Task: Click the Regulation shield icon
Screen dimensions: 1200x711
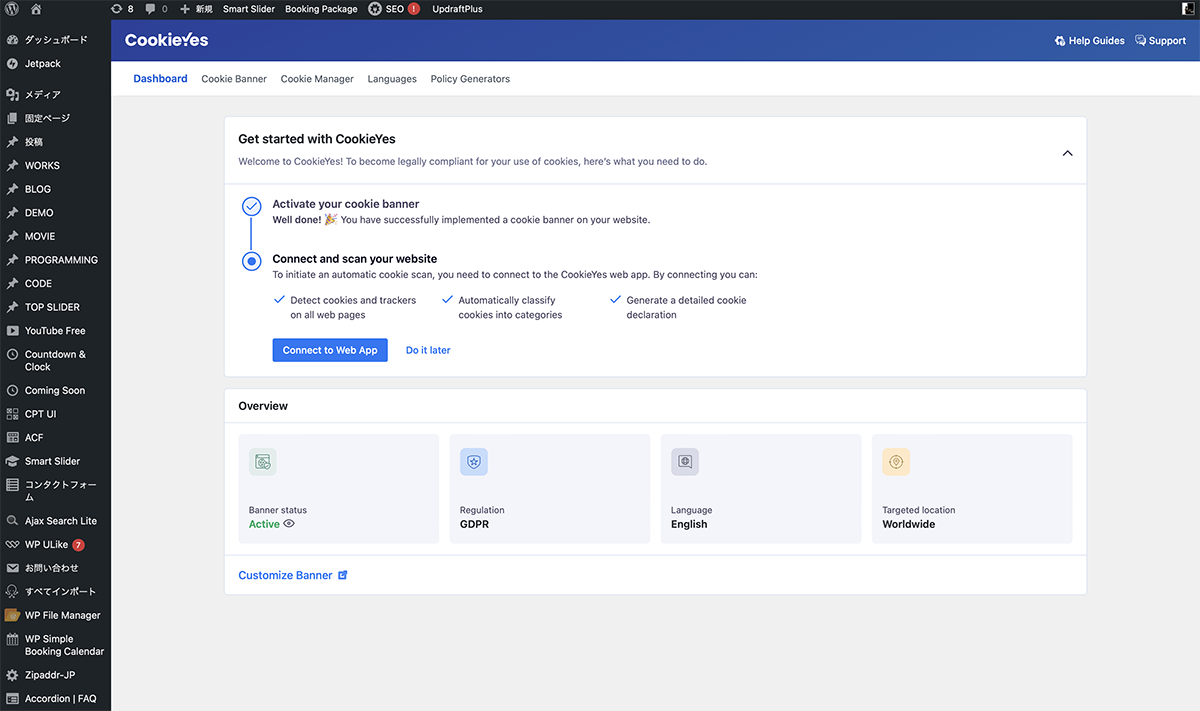Action: [473, 462]
